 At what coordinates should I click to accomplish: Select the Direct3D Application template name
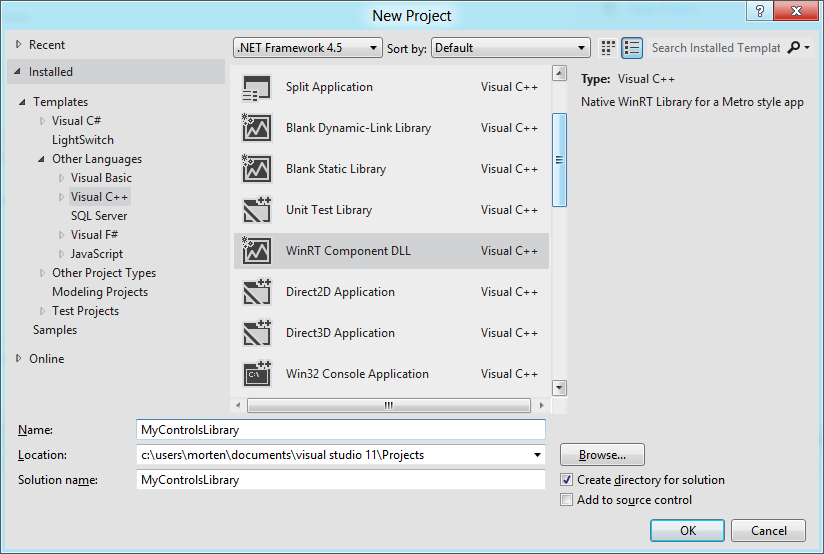tap(340, 333)
